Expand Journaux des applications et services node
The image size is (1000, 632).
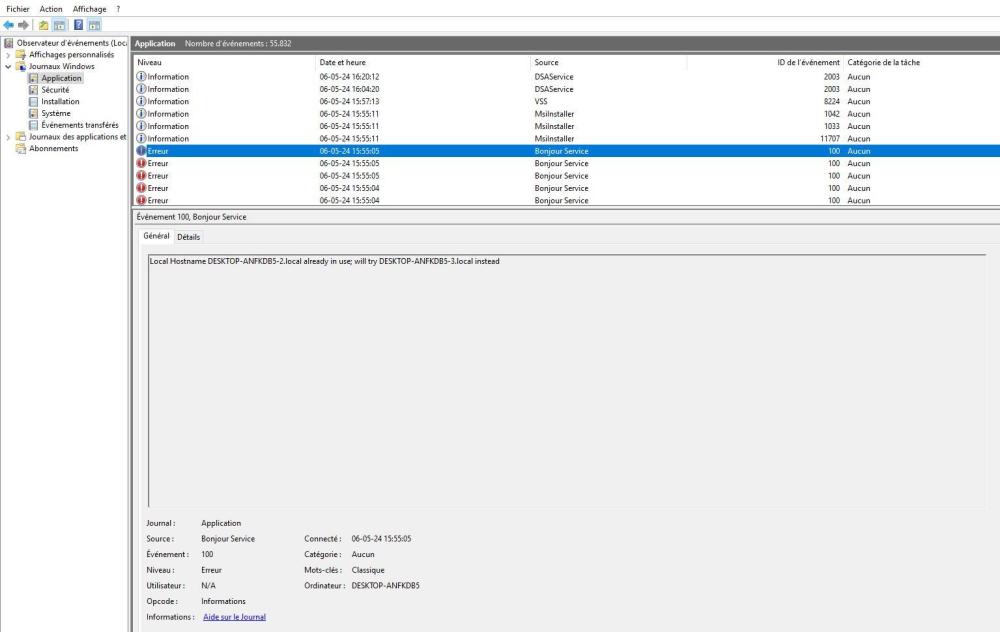(9, 137)
